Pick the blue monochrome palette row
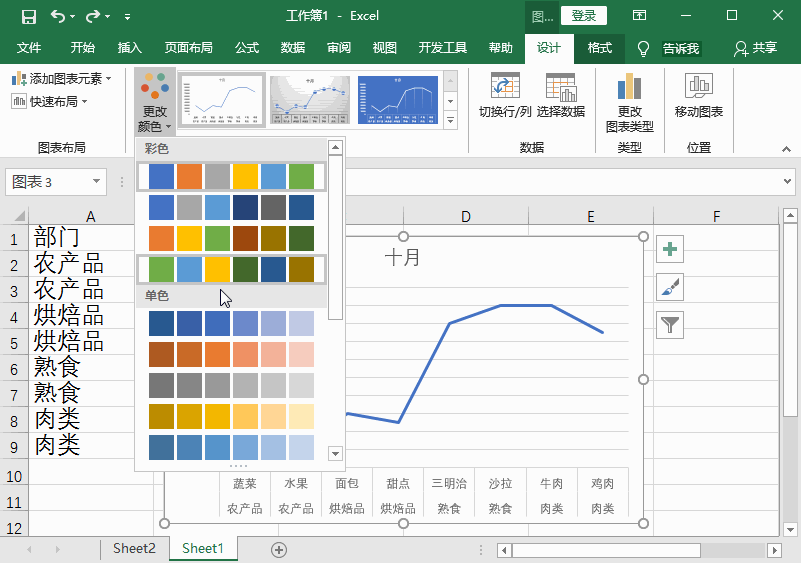This screenshot has height=563, width=801. [231, 323]
